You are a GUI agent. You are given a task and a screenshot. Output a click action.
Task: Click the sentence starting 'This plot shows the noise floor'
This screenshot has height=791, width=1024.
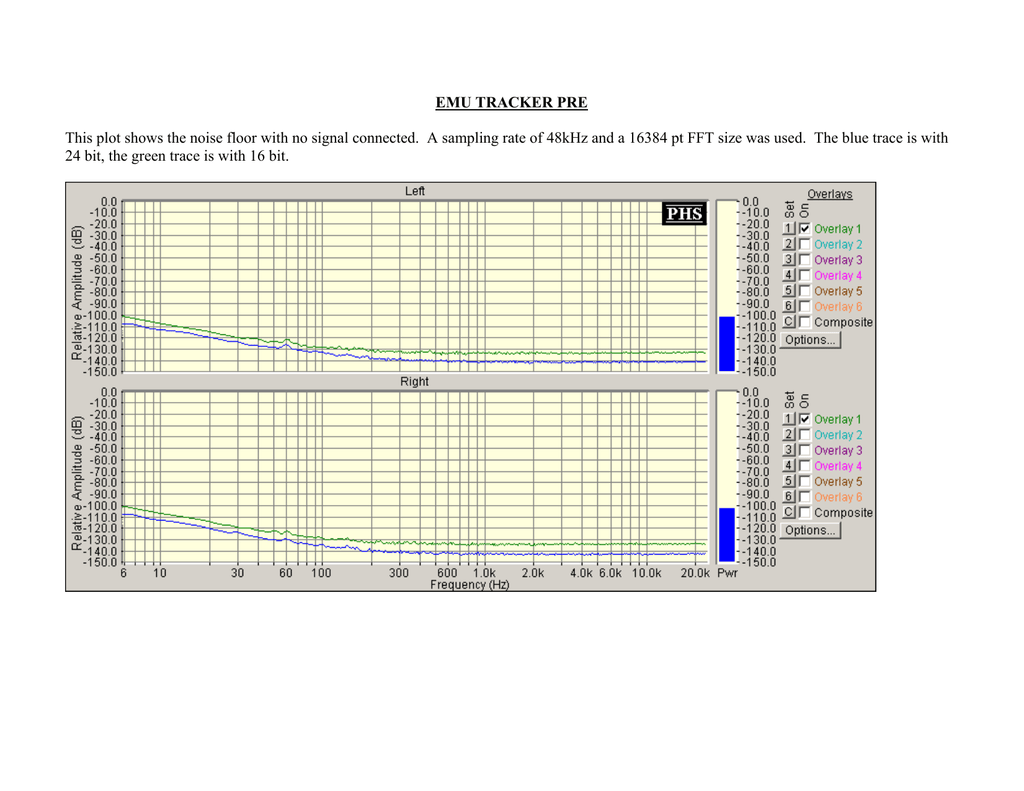pyautogui.click(x=242, y=138)
